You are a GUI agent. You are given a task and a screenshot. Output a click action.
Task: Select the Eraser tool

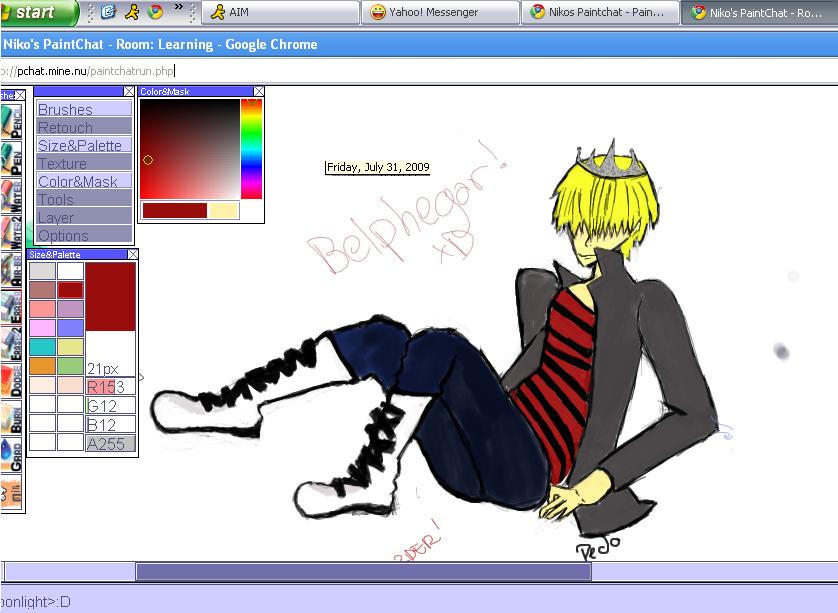pos(12,307)
